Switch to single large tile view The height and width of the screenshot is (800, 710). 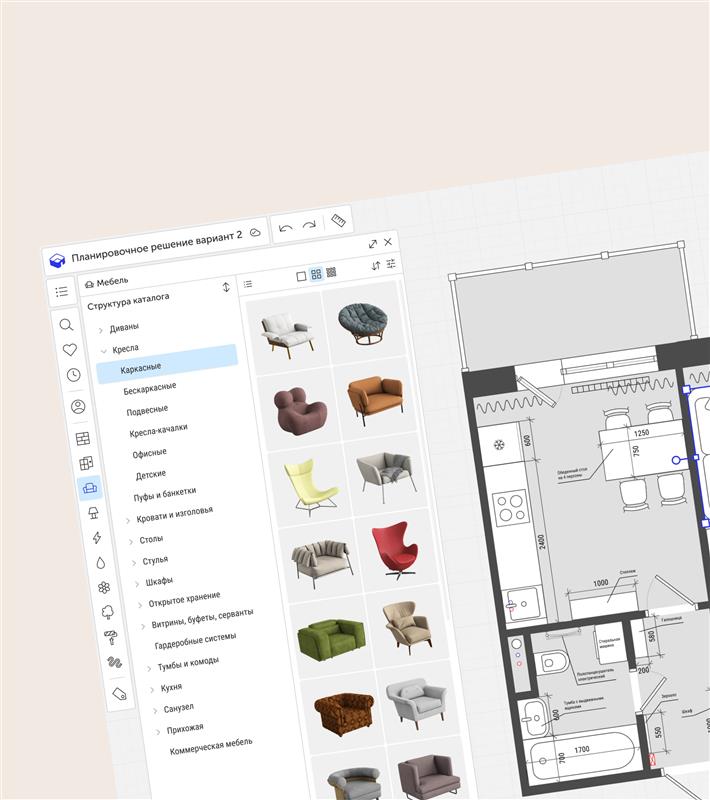point(301,276)
